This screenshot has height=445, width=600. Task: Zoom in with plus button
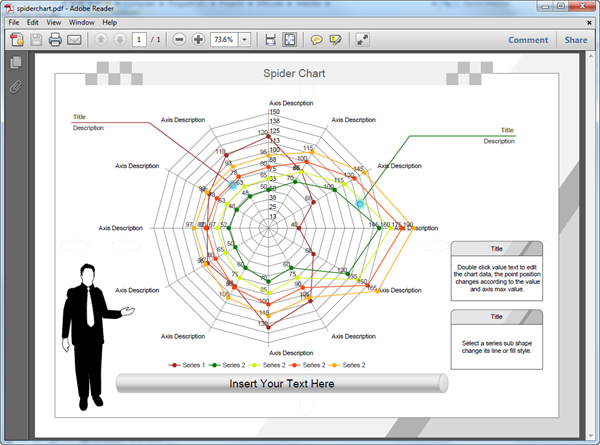coord(198,39)
